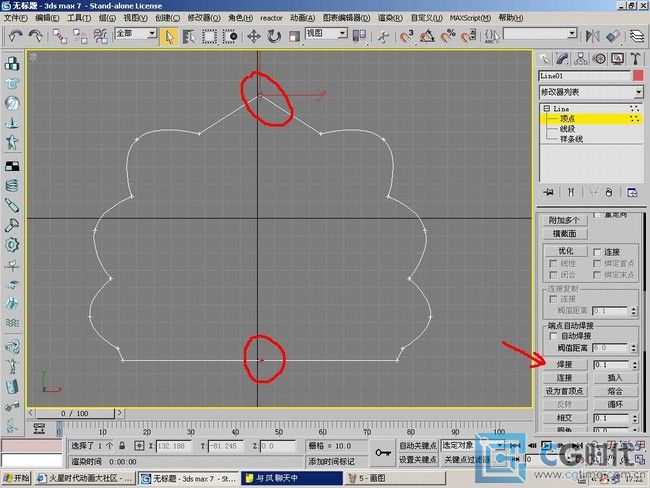Toggle the 绑定末点 checkbox
The image size is (650, 488).
pos(597,274)
